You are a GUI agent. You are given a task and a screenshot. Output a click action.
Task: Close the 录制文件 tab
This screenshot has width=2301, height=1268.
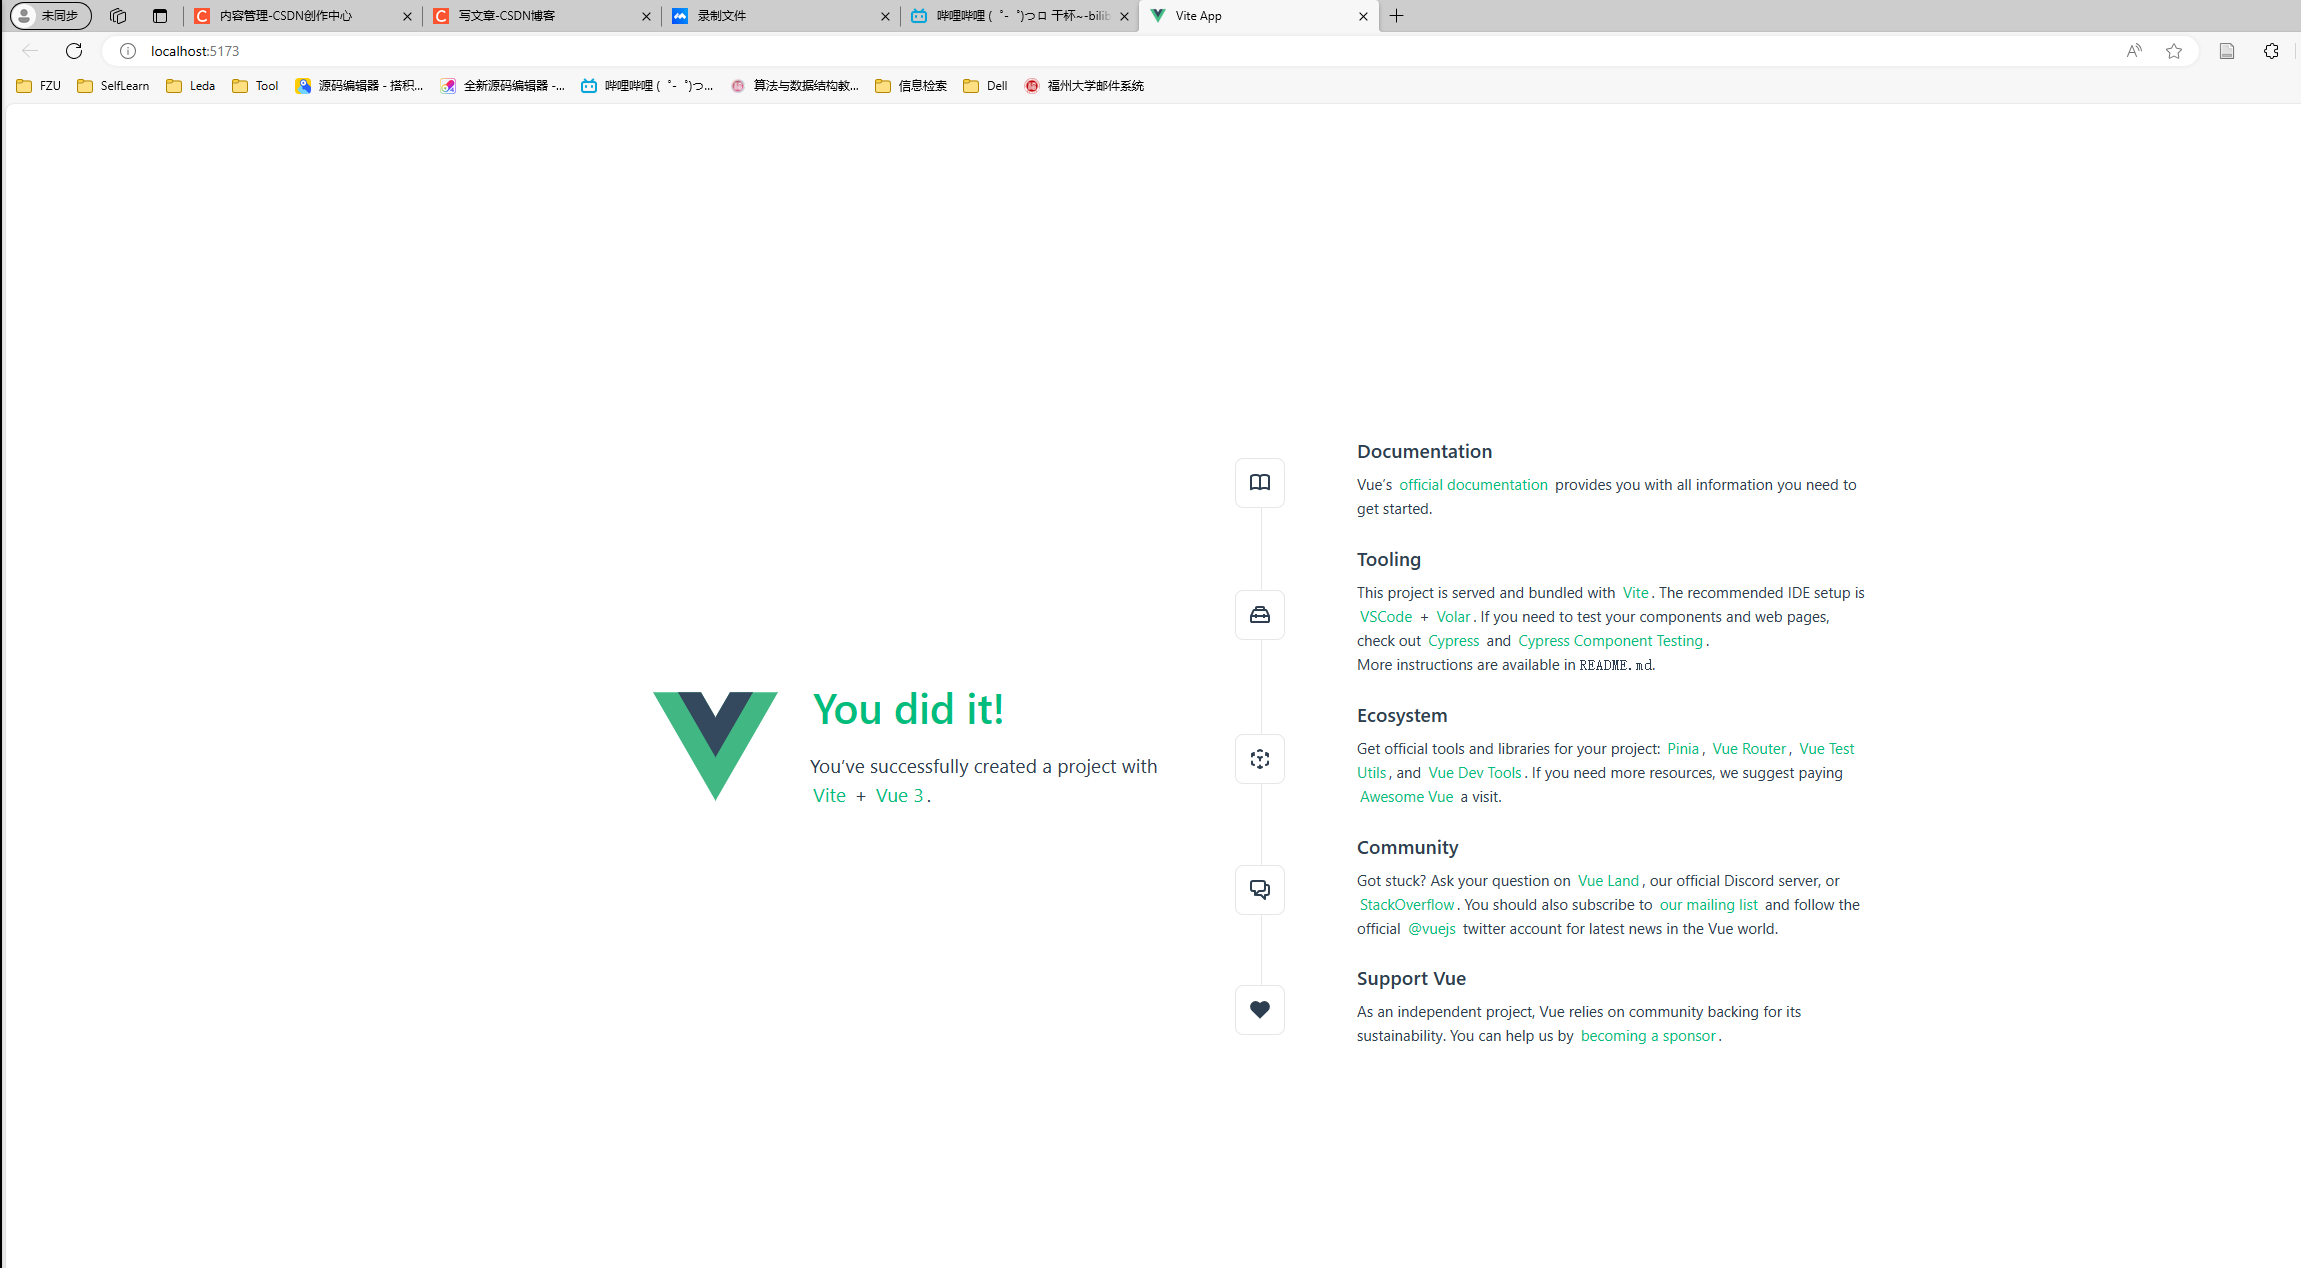click(885, 16)
